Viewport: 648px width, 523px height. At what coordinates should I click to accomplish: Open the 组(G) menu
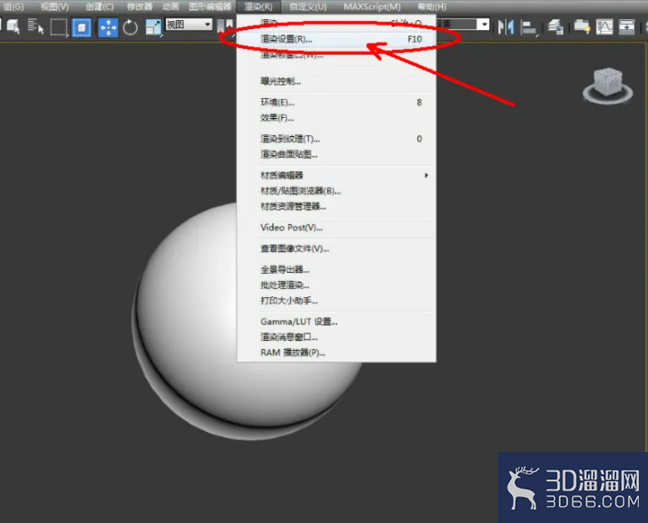tap(13, 7)
